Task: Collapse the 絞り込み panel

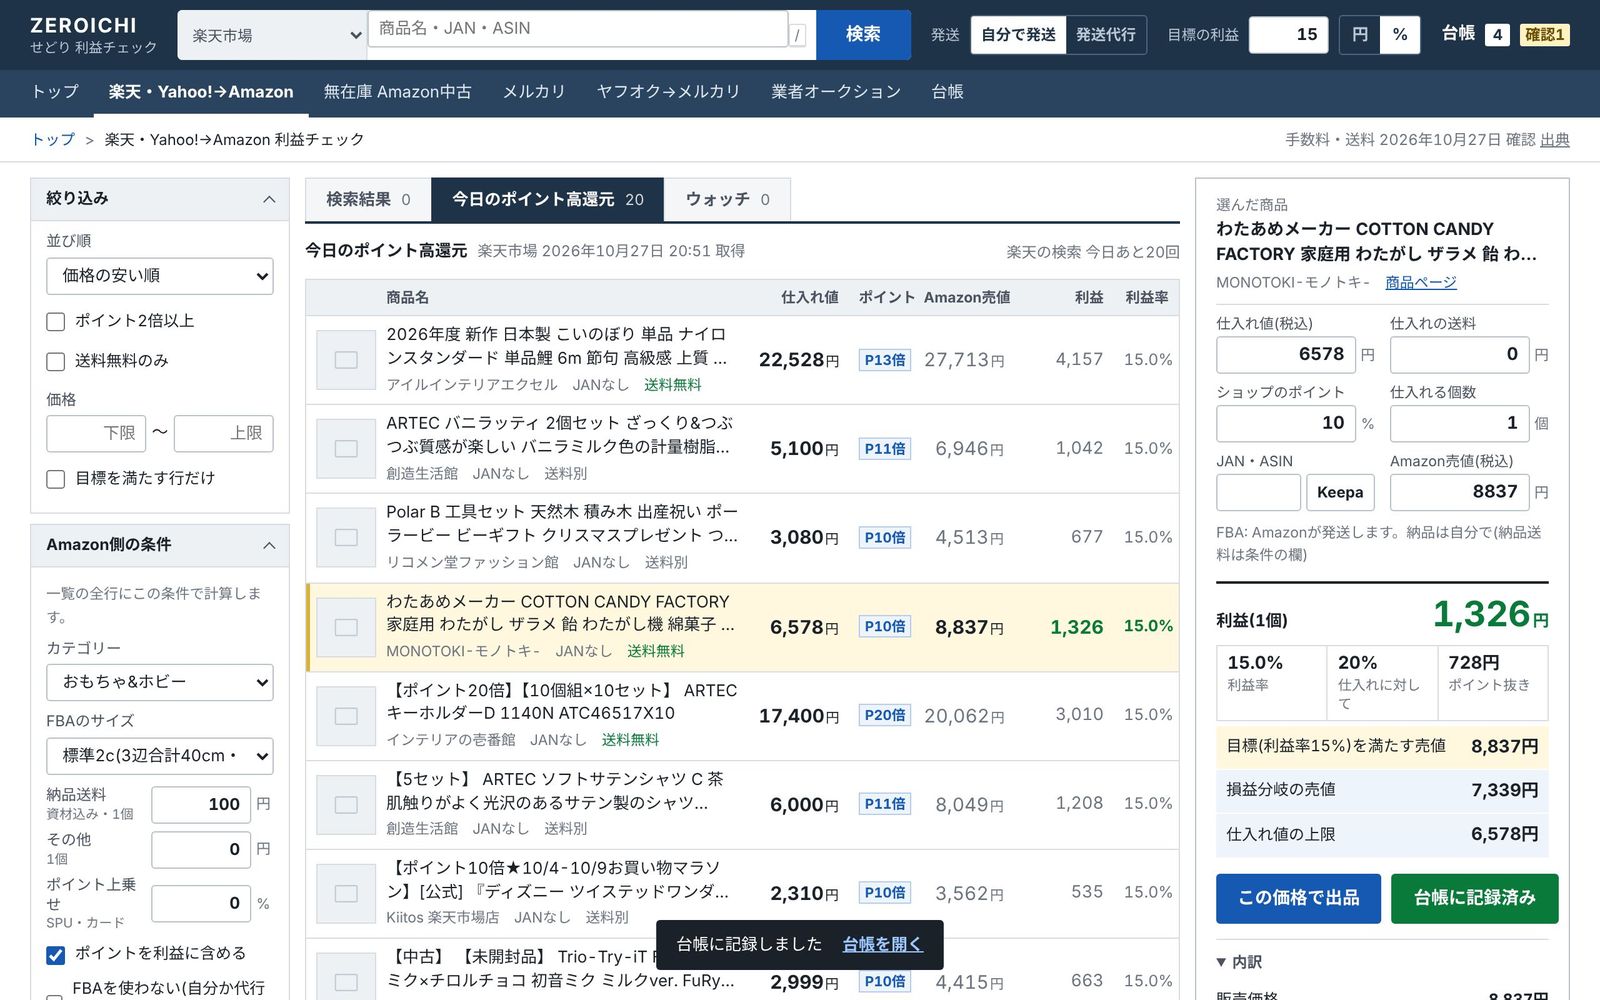Action: click(x=269, y=199)
